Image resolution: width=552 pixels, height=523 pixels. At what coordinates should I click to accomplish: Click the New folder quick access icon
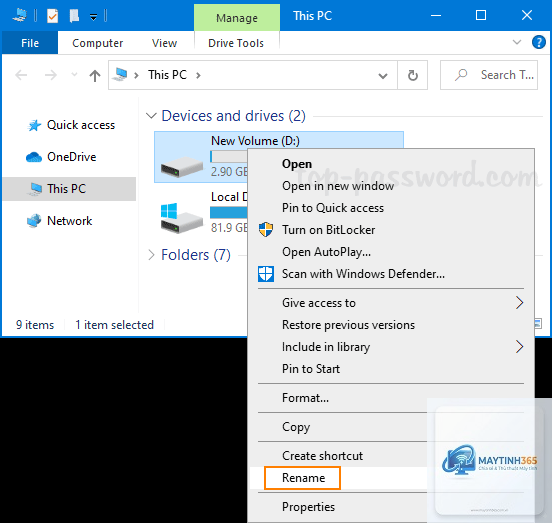point(74,16)
